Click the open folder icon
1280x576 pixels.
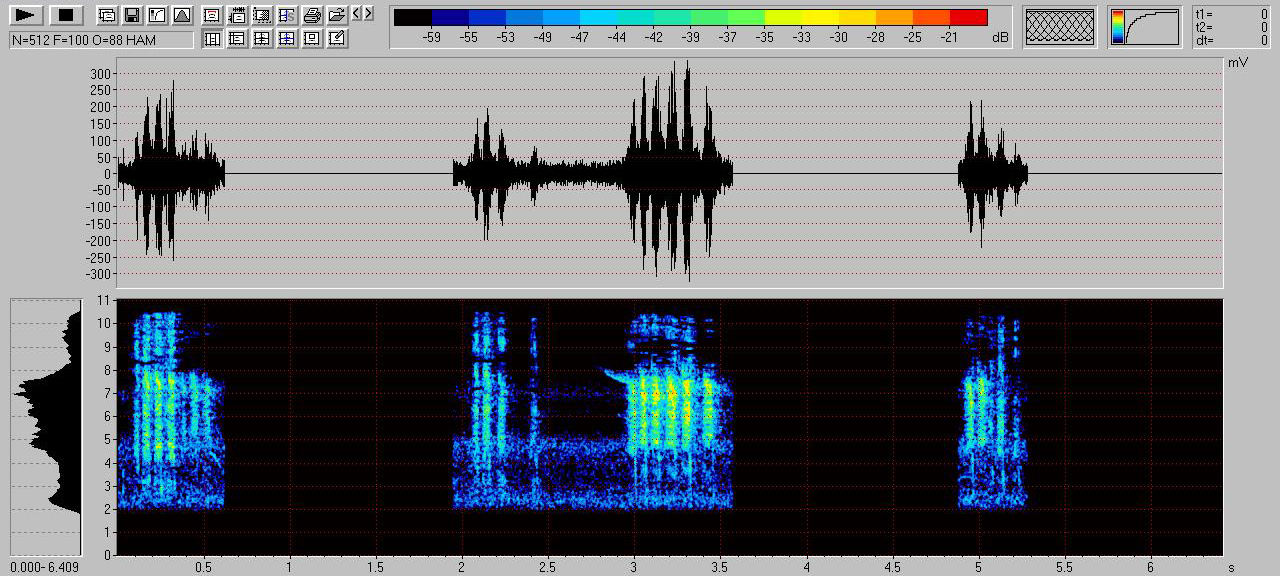coord(337,15)
